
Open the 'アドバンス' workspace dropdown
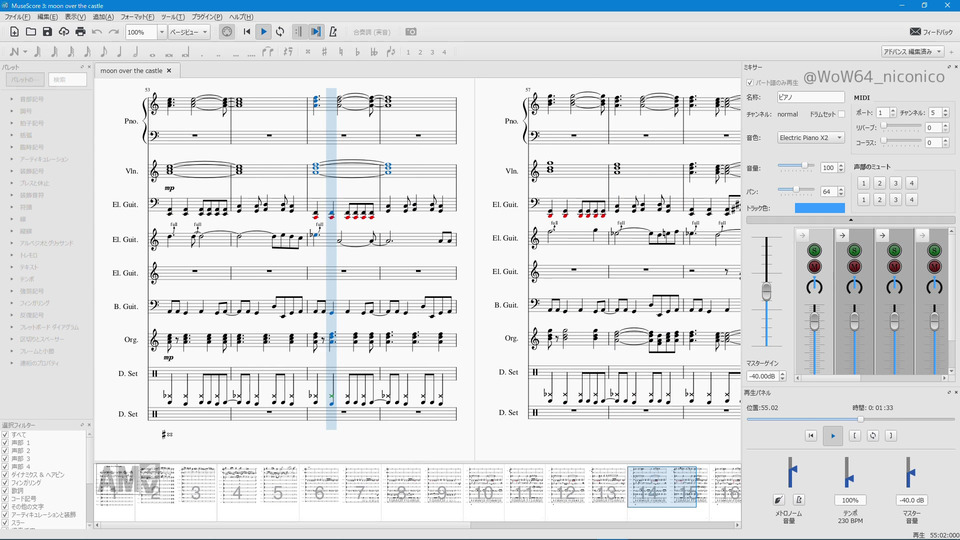coord(912,52)
